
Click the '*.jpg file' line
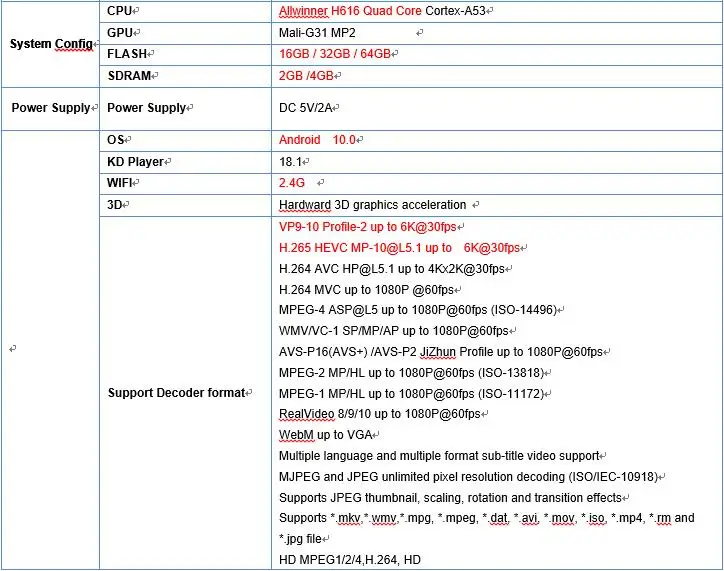tap(300, 539)
